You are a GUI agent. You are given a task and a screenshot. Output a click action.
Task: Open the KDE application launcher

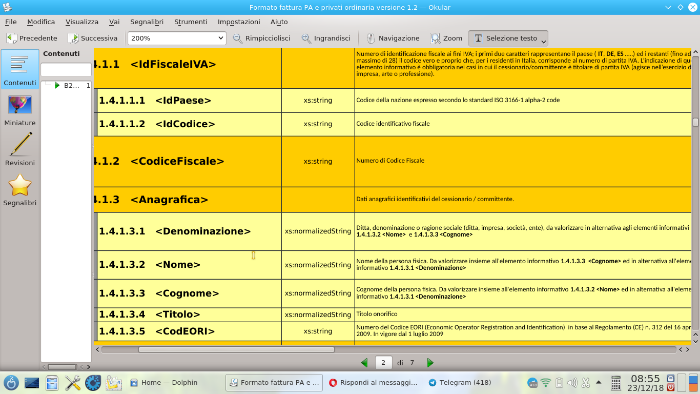[11, 383]
